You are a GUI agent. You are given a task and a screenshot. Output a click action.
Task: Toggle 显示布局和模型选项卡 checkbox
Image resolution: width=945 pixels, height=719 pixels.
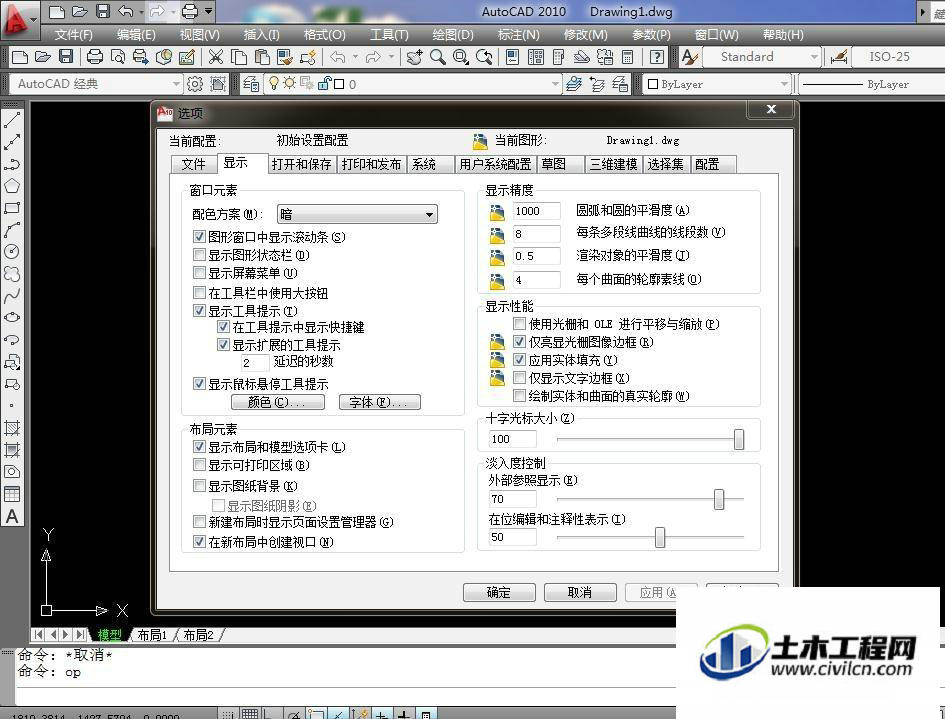coord(199,447)
